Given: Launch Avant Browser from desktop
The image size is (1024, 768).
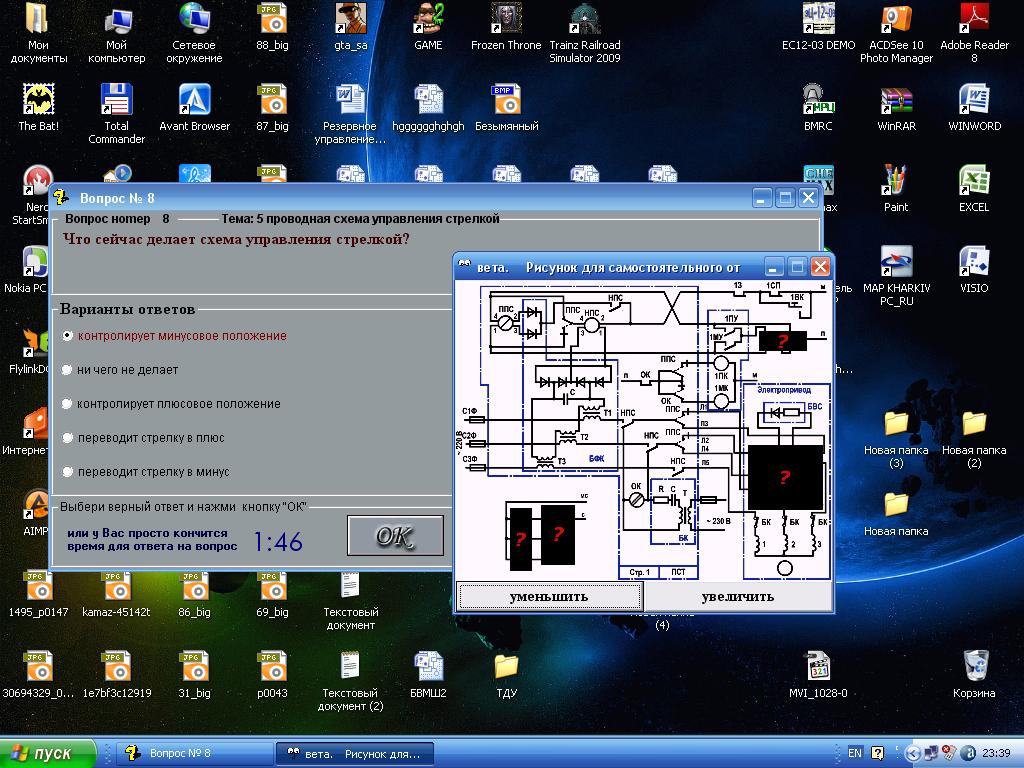Looking at the screenshot, I should tap(194, 100).
